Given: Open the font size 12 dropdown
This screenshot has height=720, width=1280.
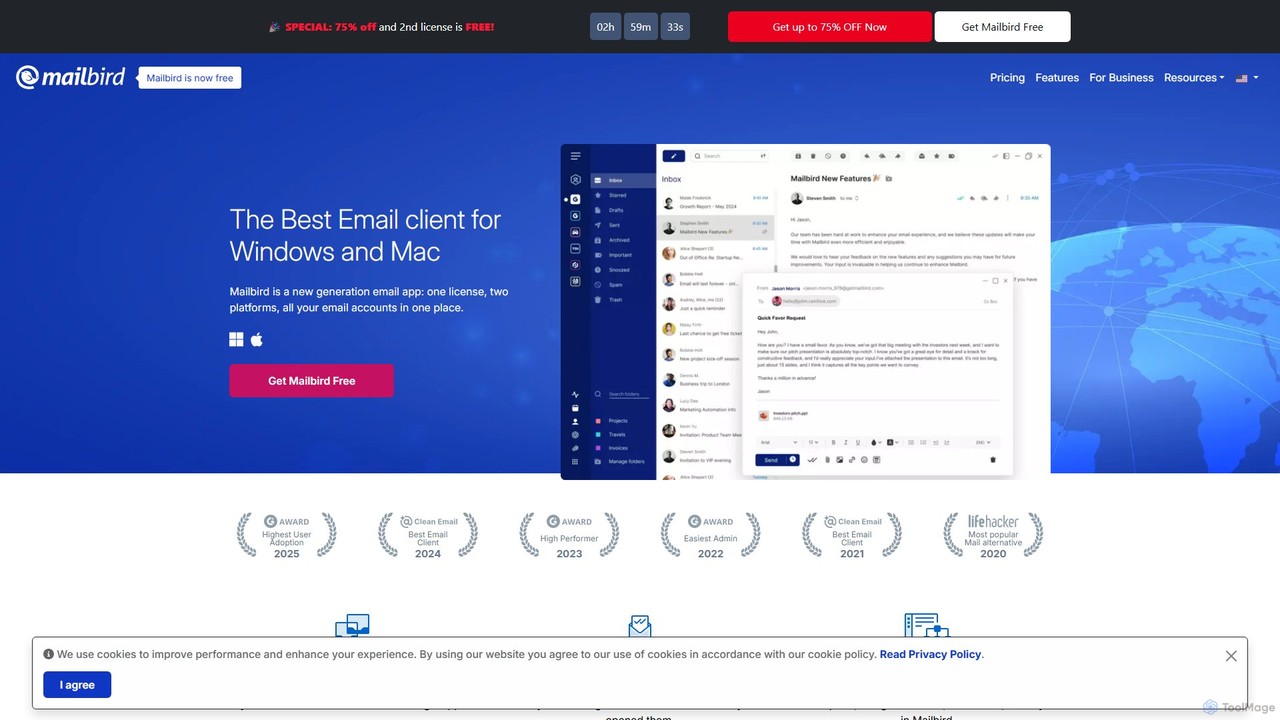Looking at the screenshot, I should pyautogui.click(x=813, y=442).
